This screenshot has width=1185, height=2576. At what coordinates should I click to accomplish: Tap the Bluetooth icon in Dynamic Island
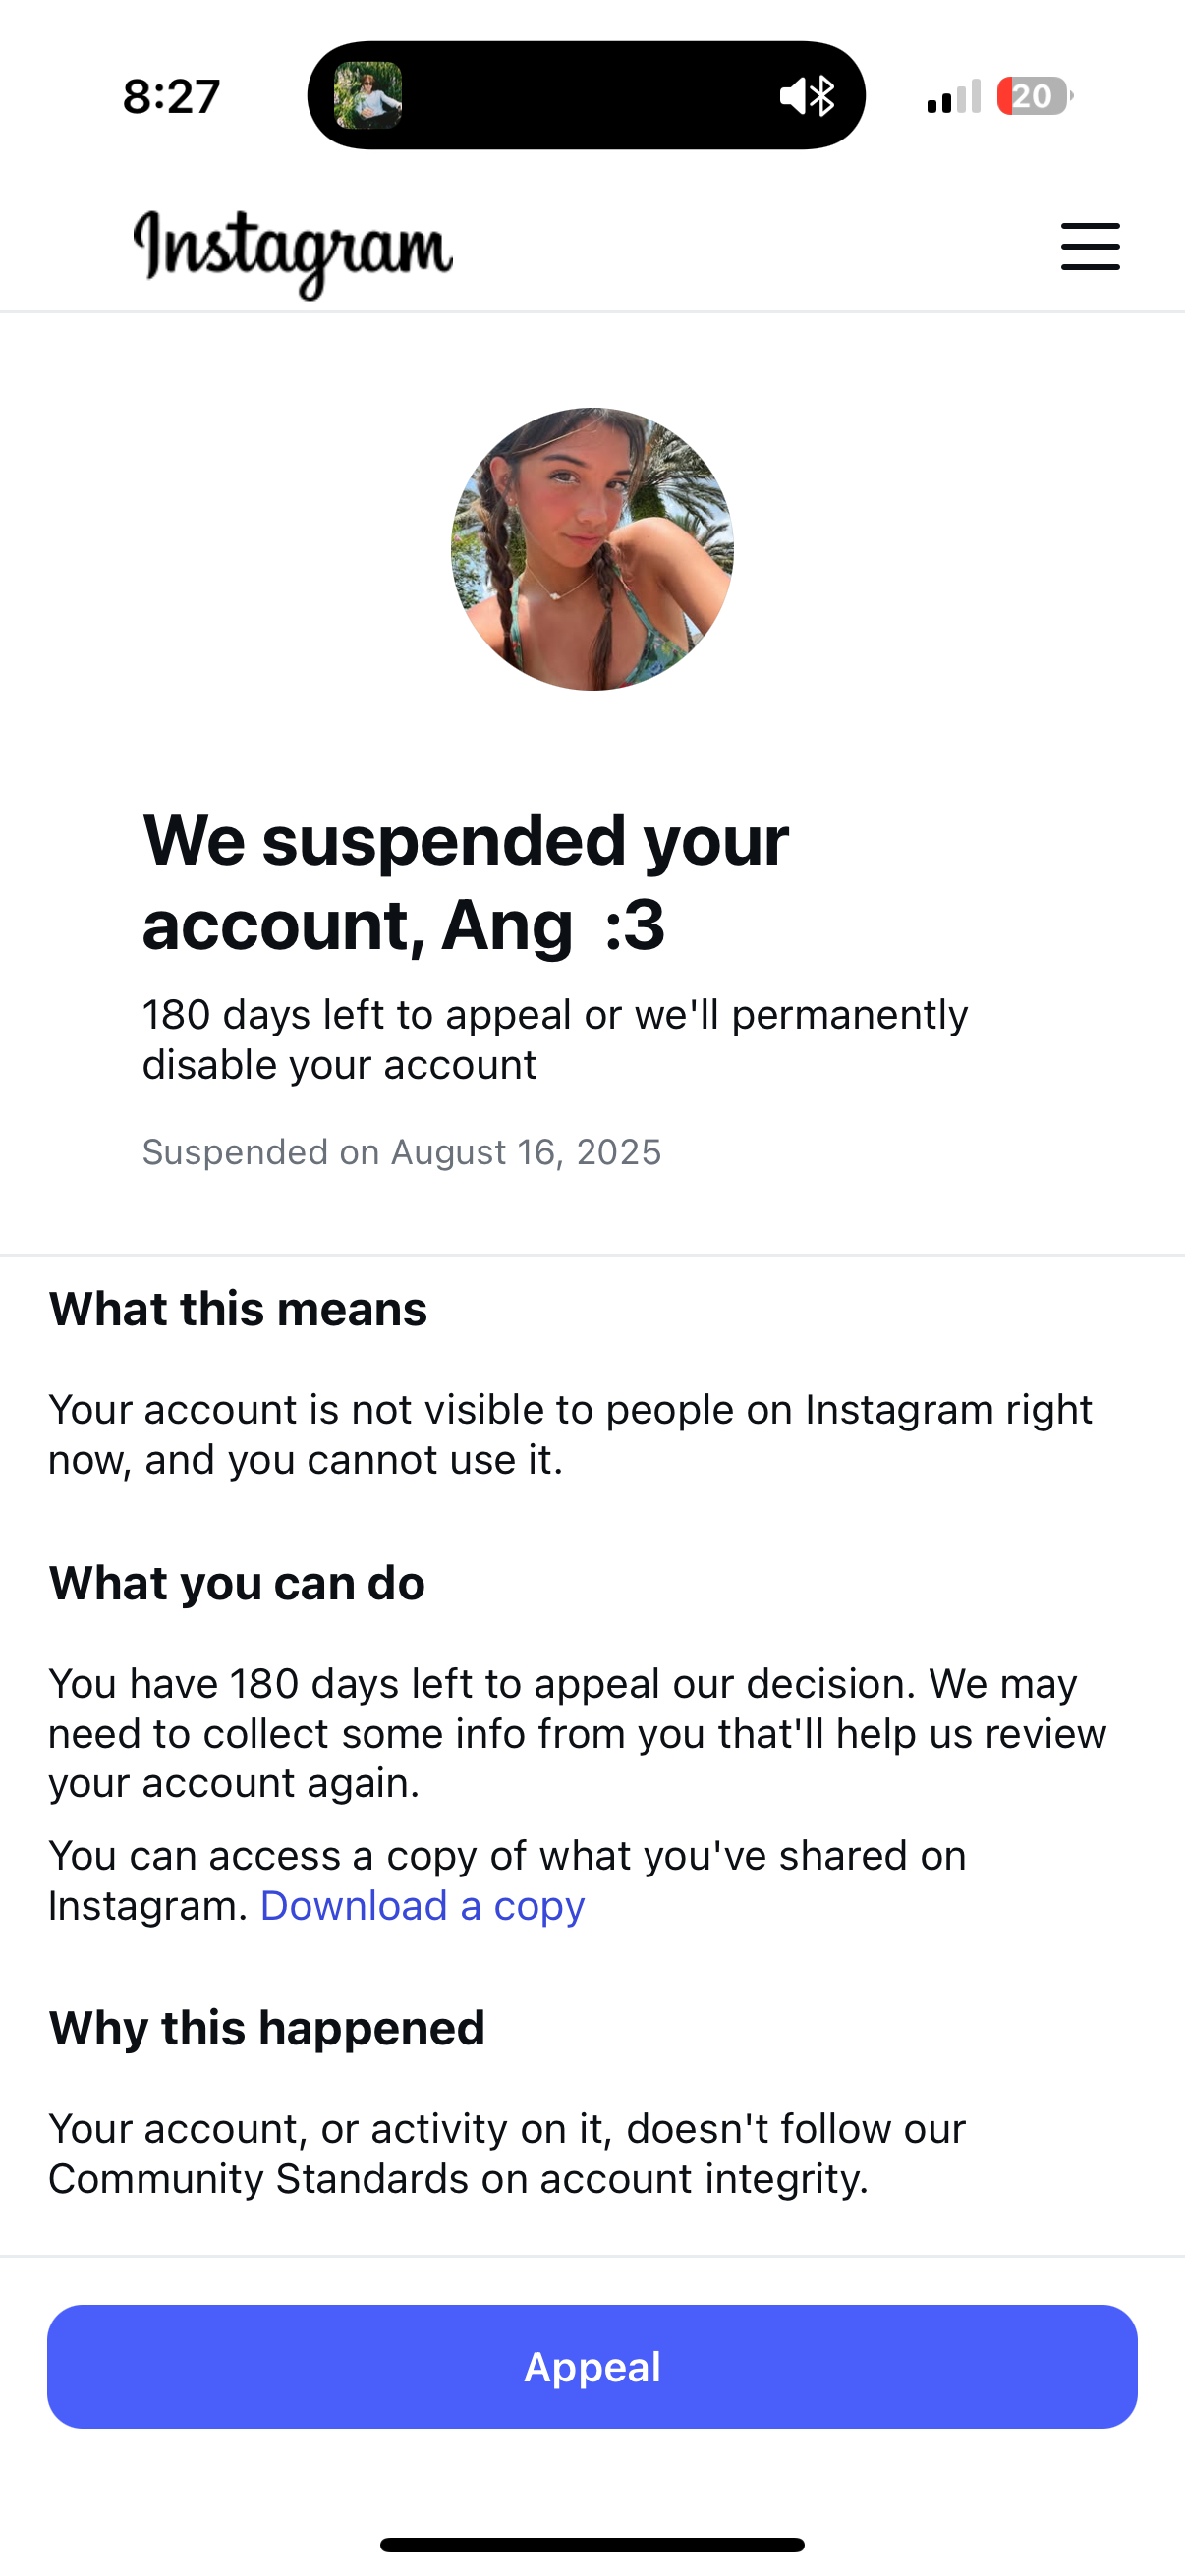(823, 96)
